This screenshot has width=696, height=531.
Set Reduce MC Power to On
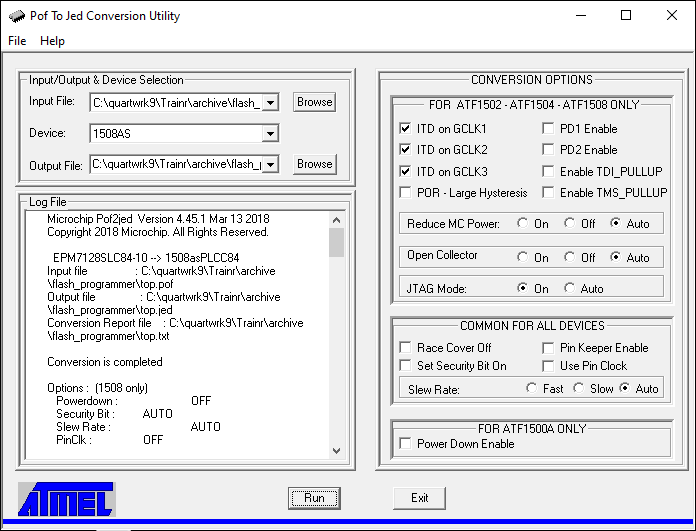pos(523,224)
